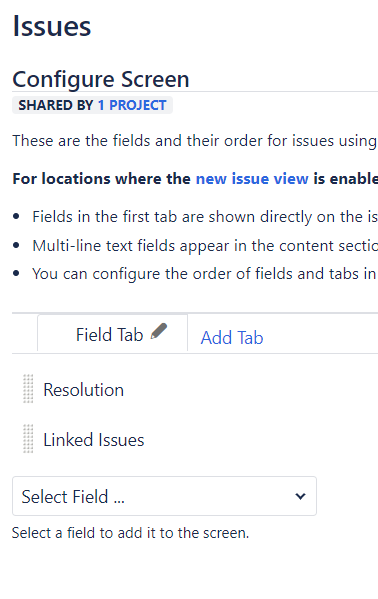The image size is (378, 599).
Task: Click the 'Multi-line text fields' bullet
Action: [205, 245]
